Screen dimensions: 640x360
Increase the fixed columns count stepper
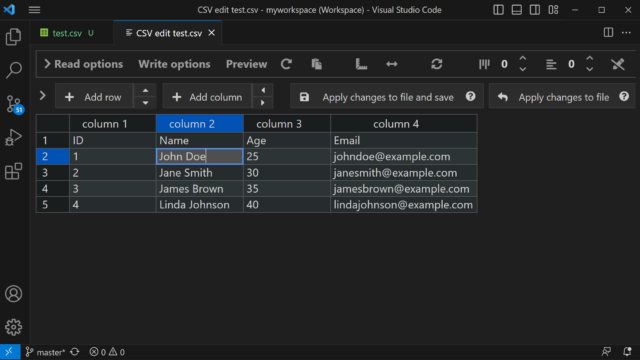click(522, 59)
